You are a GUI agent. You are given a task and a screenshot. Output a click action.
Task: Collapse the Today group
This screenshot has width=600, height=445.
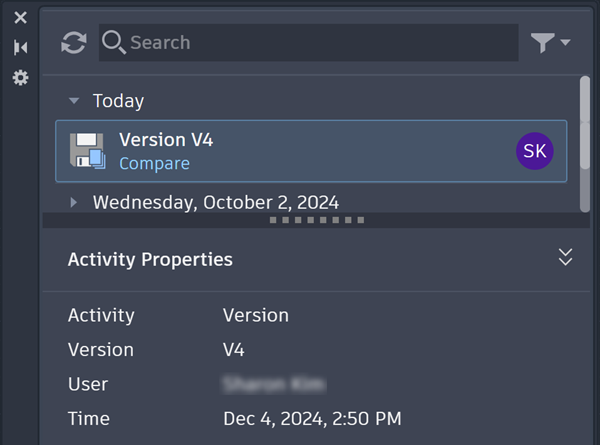point(74,101)
